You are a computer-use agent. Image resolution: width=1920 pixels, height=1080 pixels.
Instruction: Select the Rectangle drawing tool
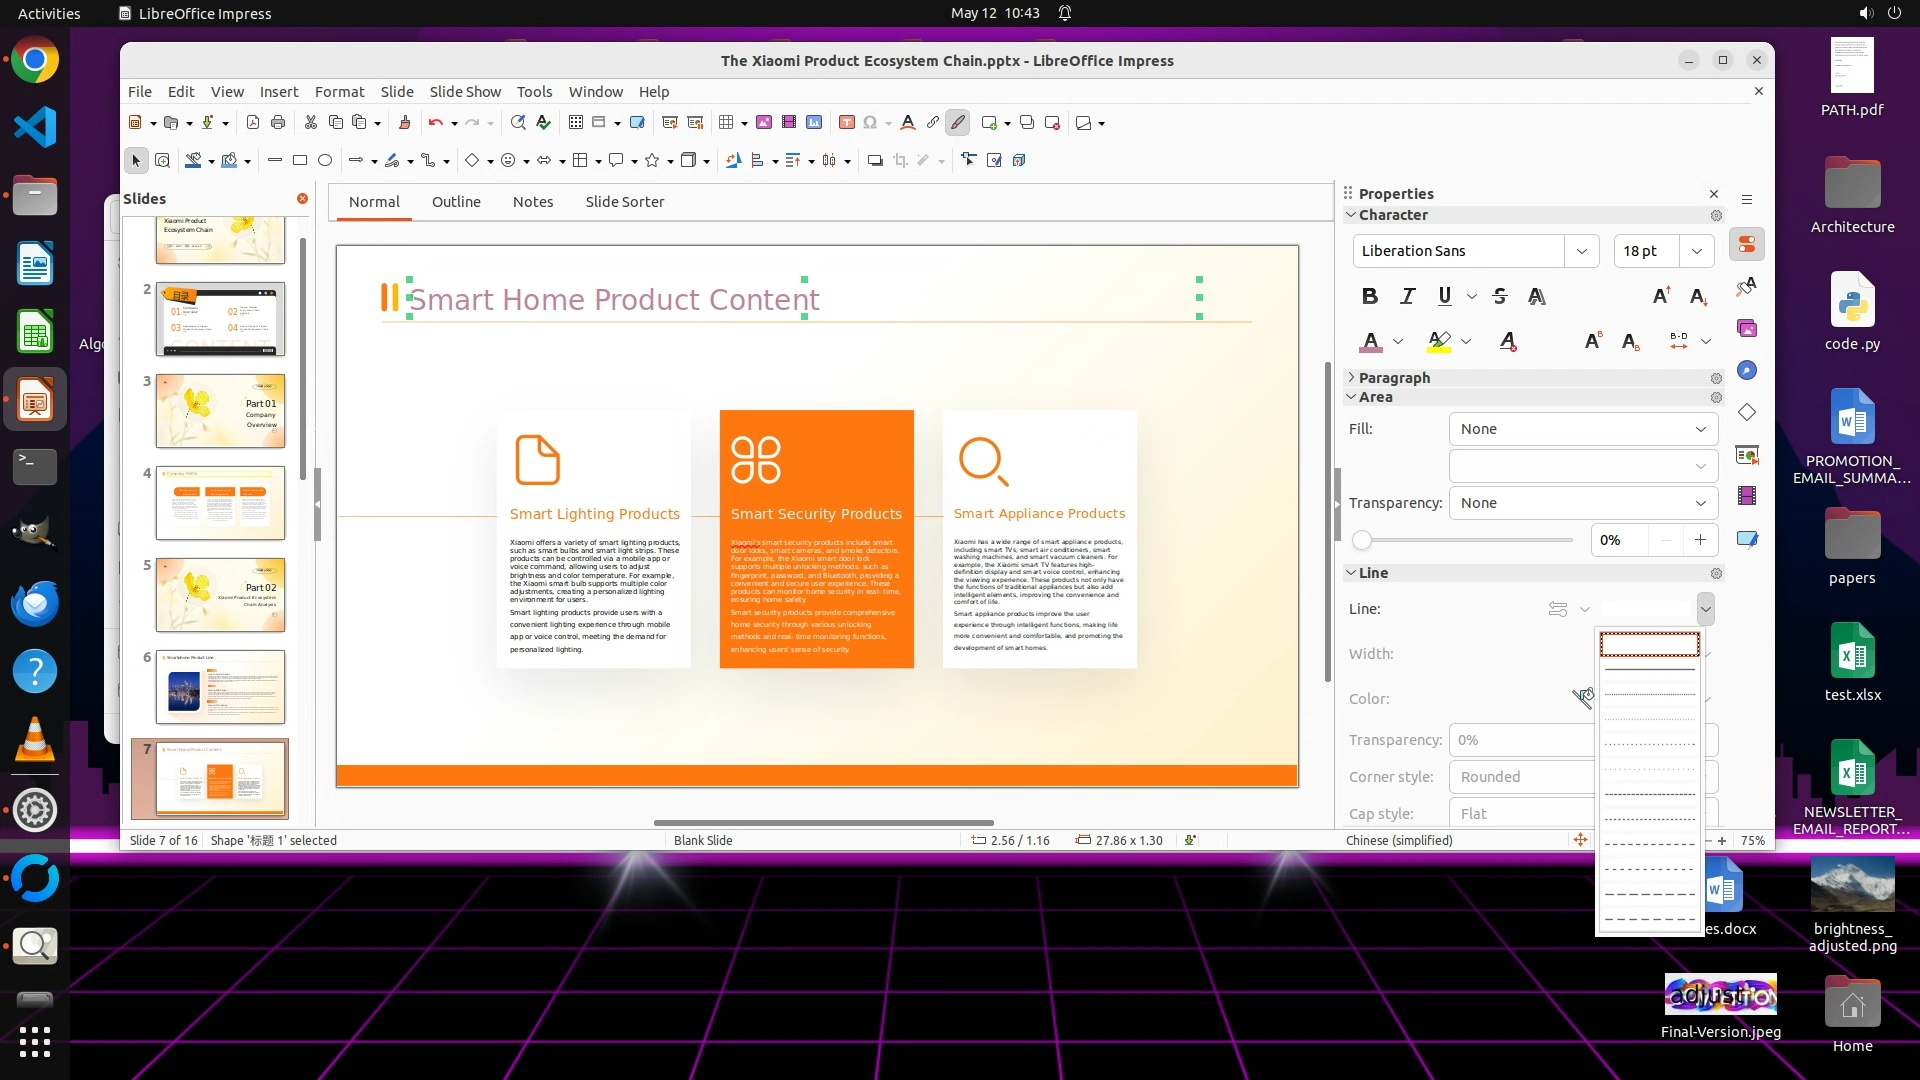coord(299,160)
